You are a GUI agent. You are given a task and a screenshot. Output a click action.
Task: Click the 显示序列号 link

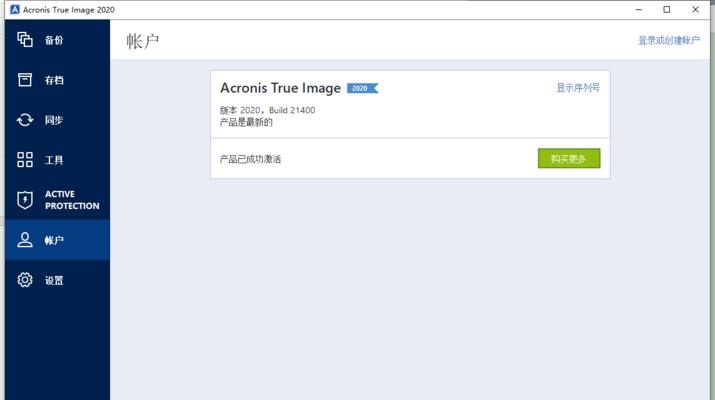(578, 88)
